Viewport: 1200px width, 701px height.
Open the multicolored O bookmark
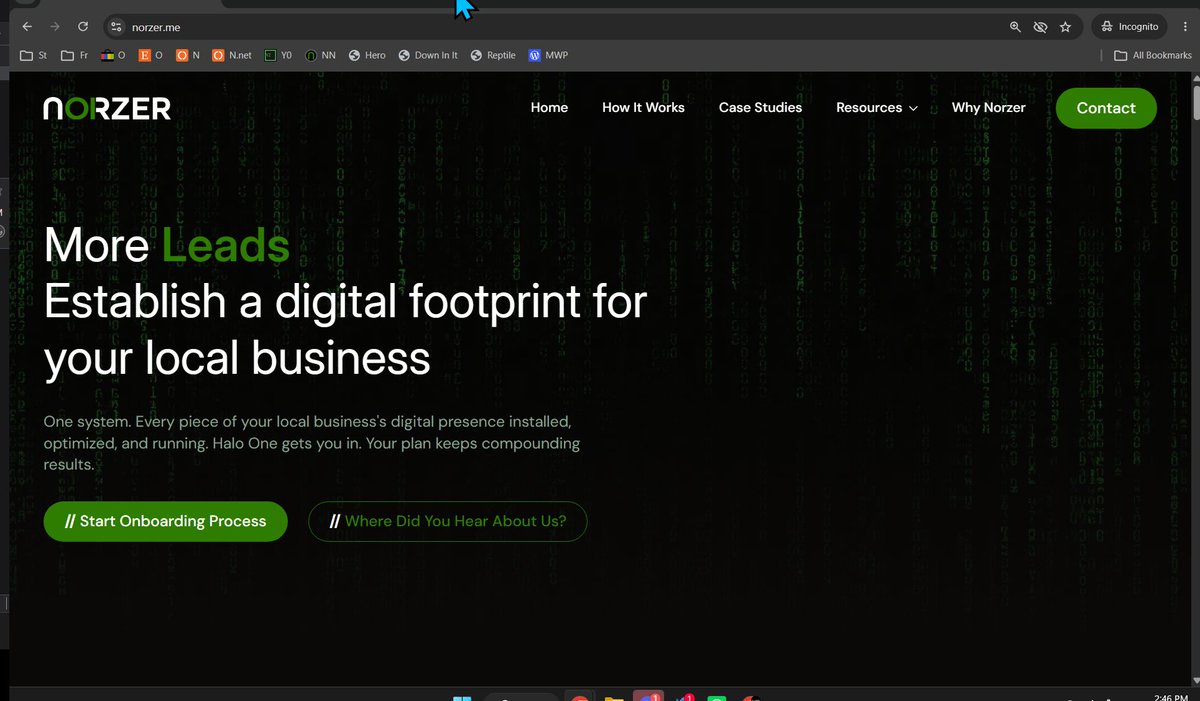point(113,55)
